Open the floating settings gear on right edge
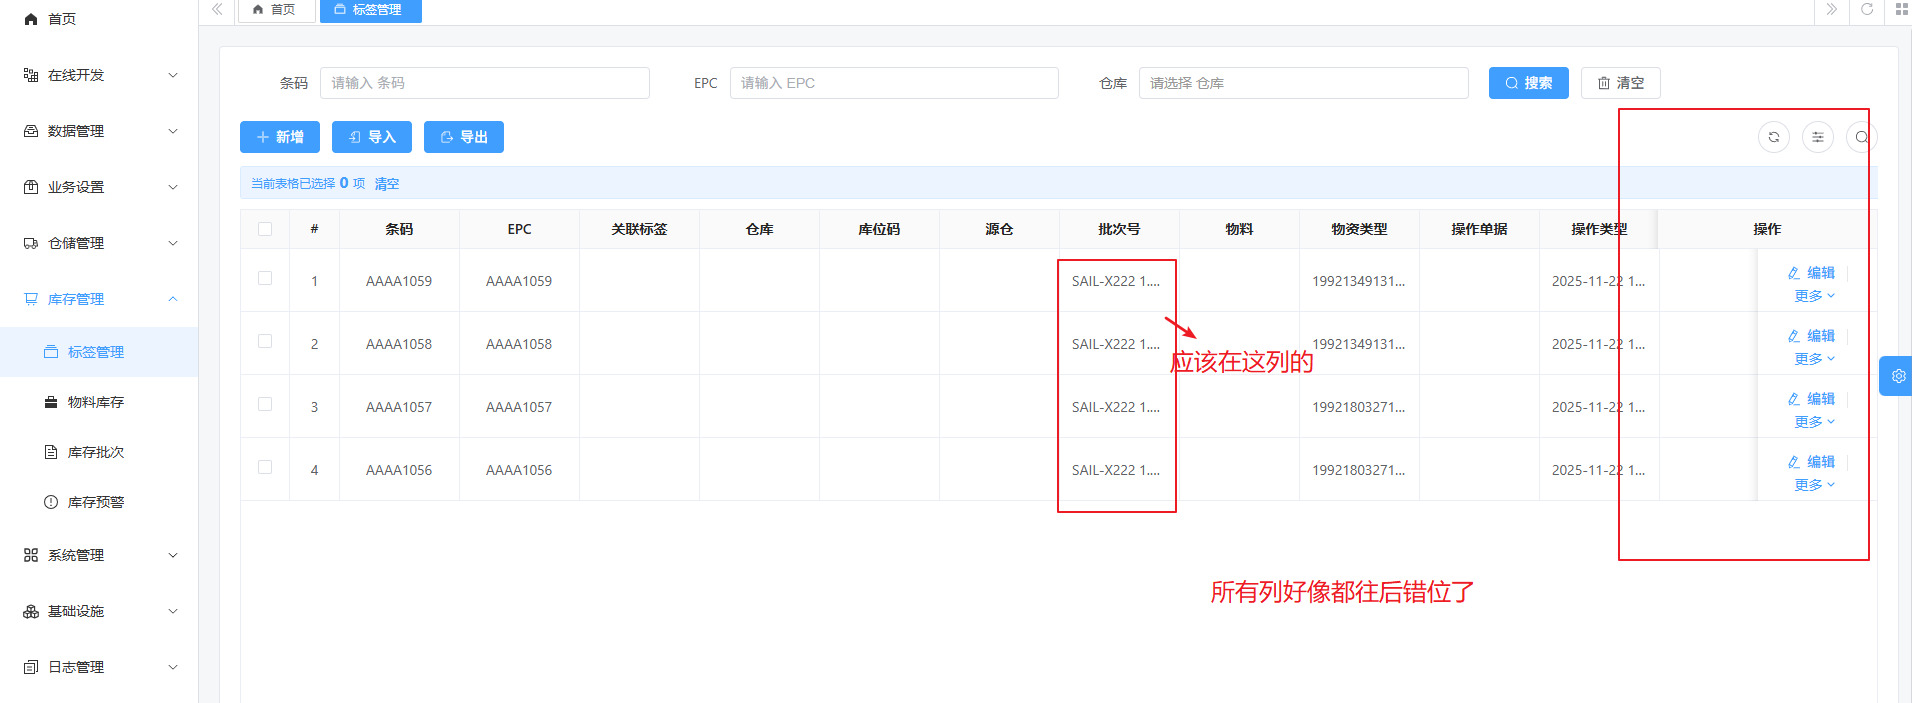The image size is (1912, 703). click(1897, 376)
